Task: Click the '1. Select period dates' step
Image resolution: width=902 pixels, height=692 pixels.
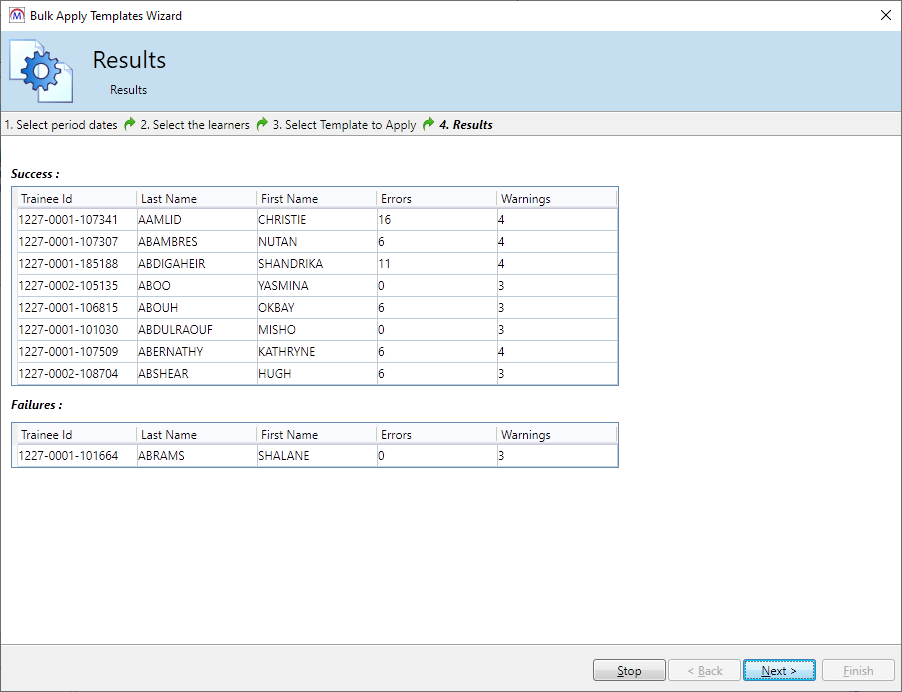Action: tap(61, 125)
